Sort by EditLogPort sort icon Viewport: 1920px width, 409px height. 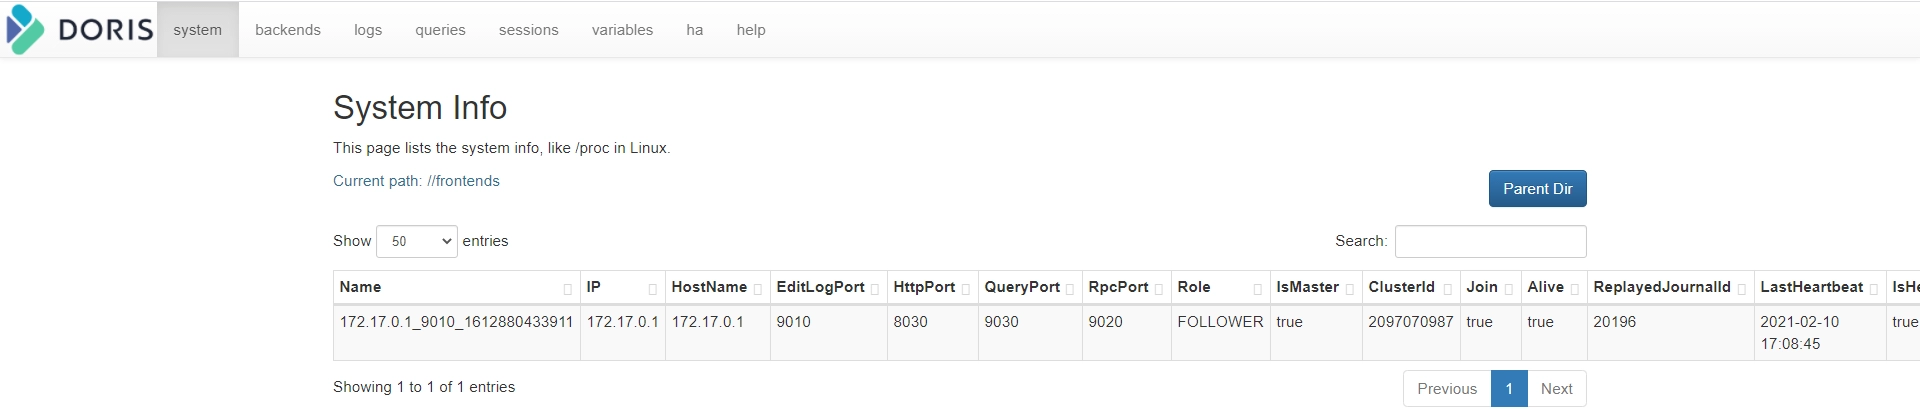click(874, 289)
